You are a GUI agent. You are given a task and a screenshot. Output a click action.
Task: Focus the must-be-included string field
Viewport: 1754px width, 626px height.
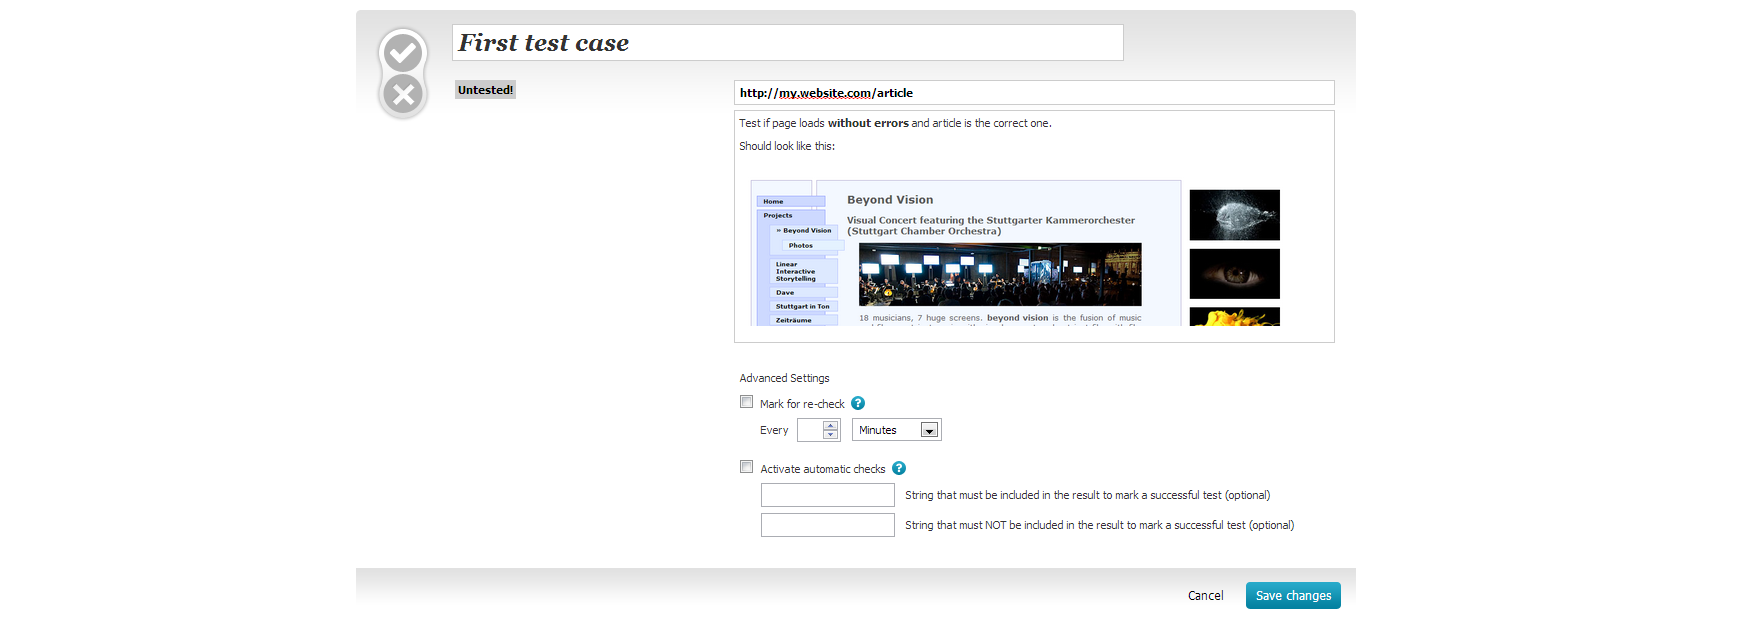click(x=828, y=495)
